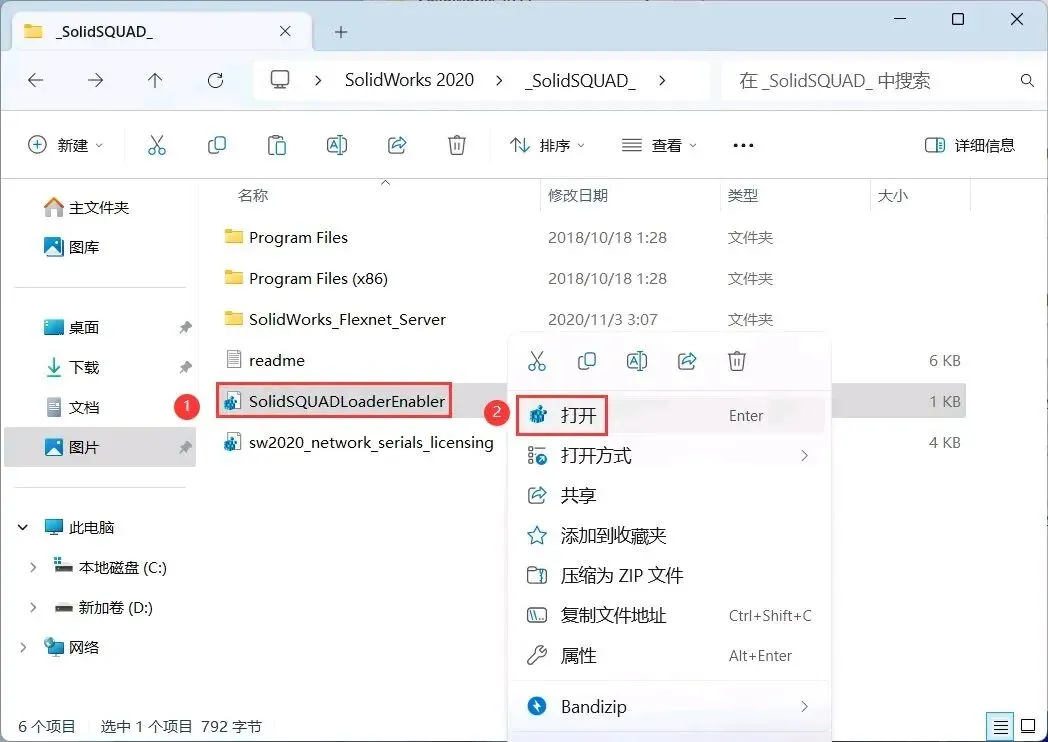Select the SolidSQUADLoaderEnabler file

coord(347,401)
